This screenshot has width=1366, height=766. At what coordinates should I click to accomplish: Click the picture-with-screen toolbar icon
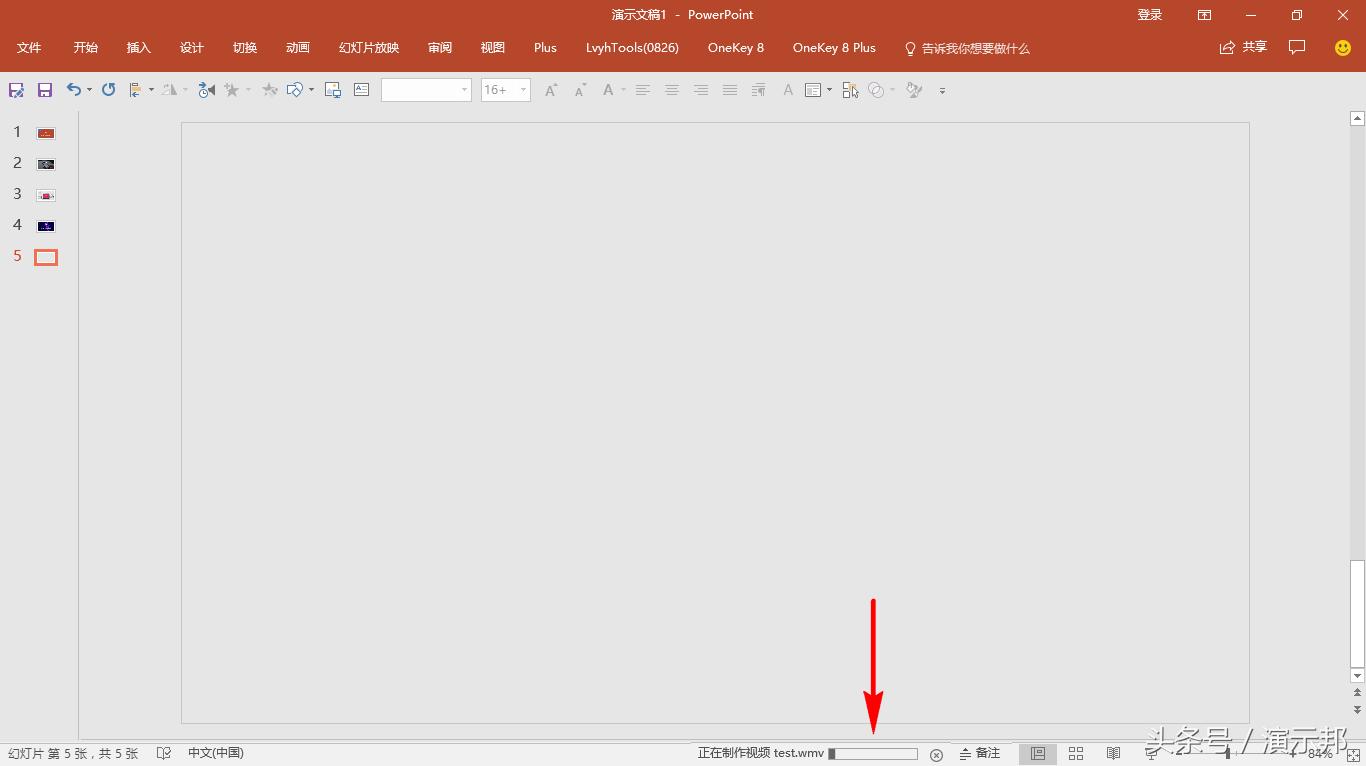click(x=333, y=90)
